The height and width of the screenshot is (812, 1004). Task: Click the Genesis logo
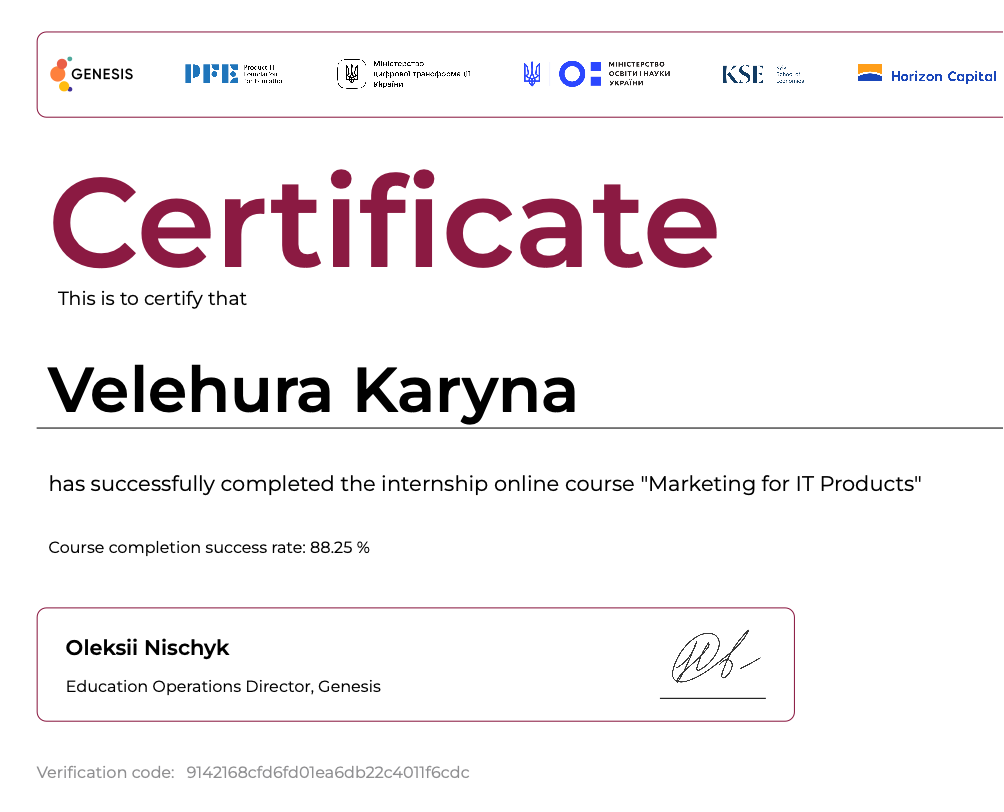pos(92,74)
